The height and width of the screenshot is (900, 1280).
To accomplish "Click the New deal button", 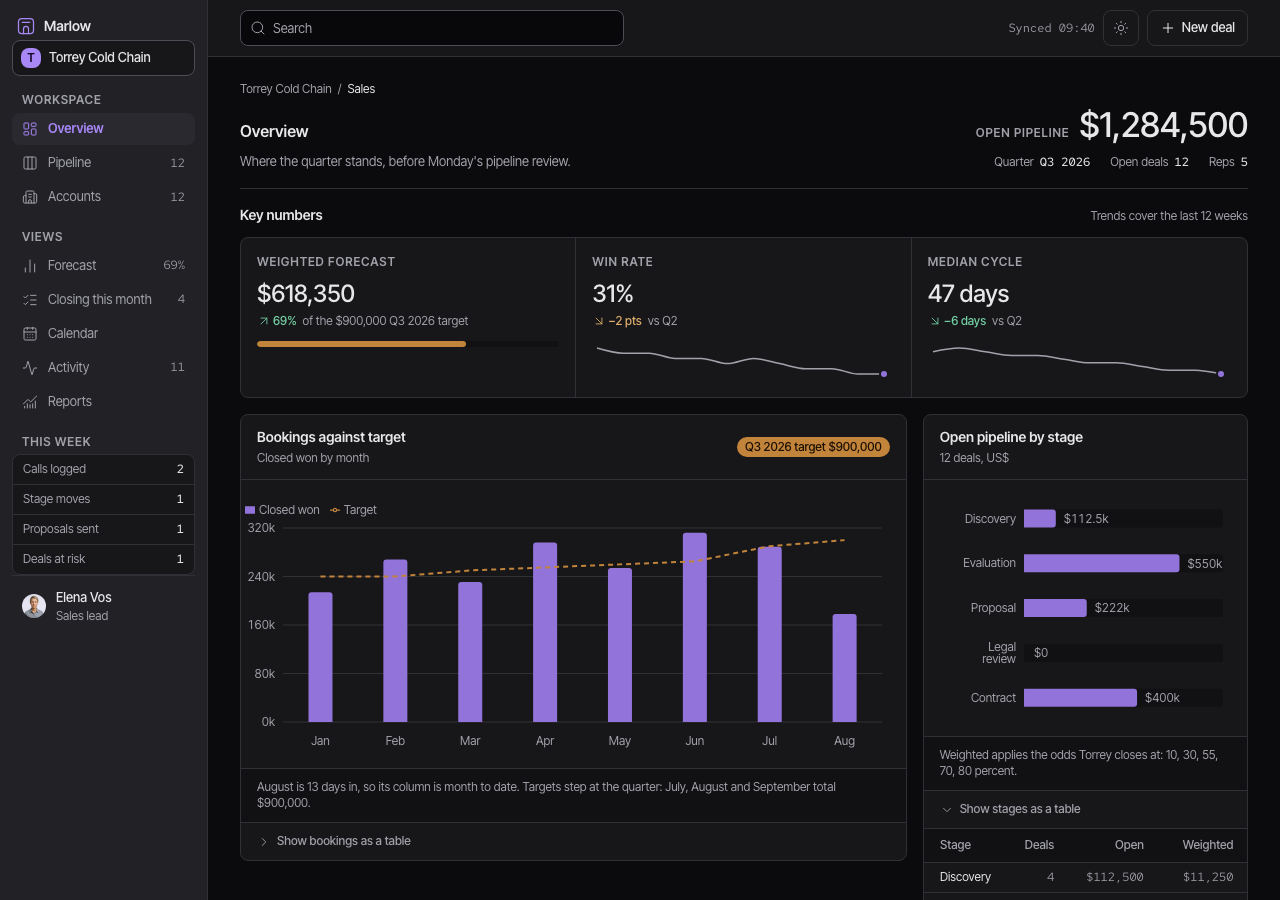I will coord(1197,28).
